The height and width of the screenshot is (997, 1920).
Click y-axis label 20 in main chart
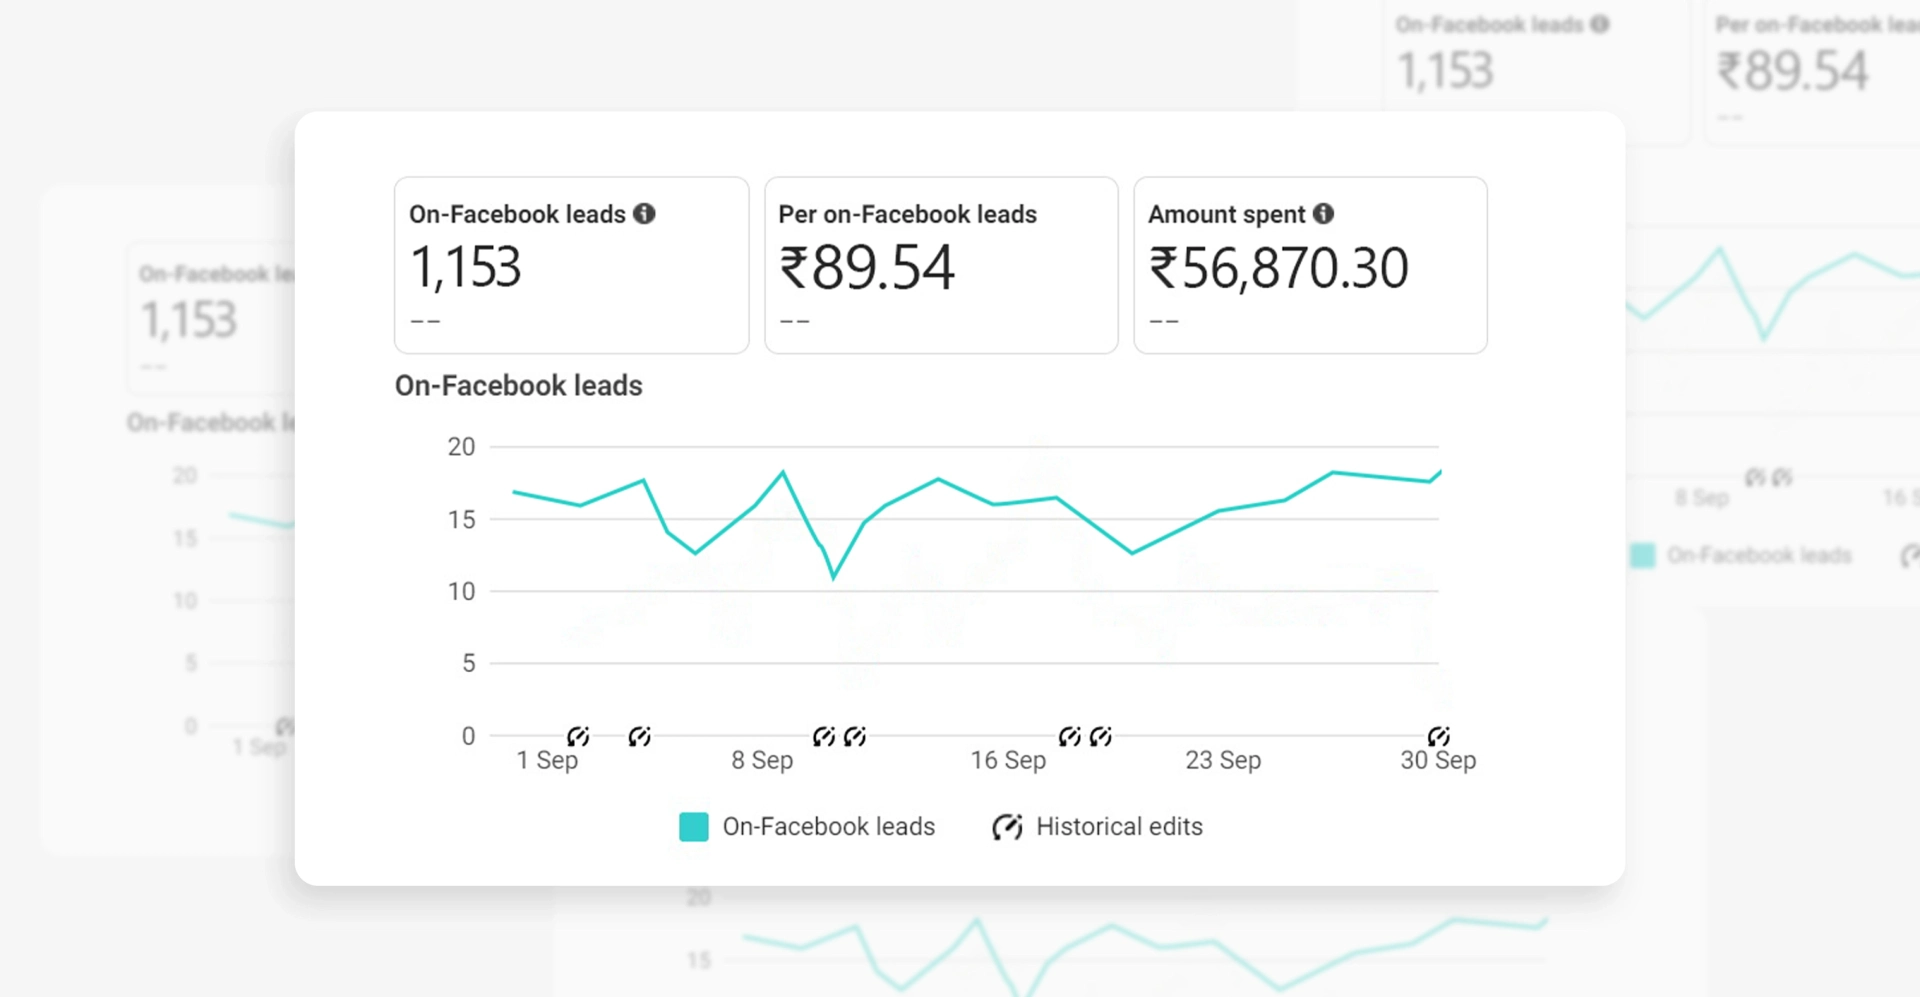(461, 447)
